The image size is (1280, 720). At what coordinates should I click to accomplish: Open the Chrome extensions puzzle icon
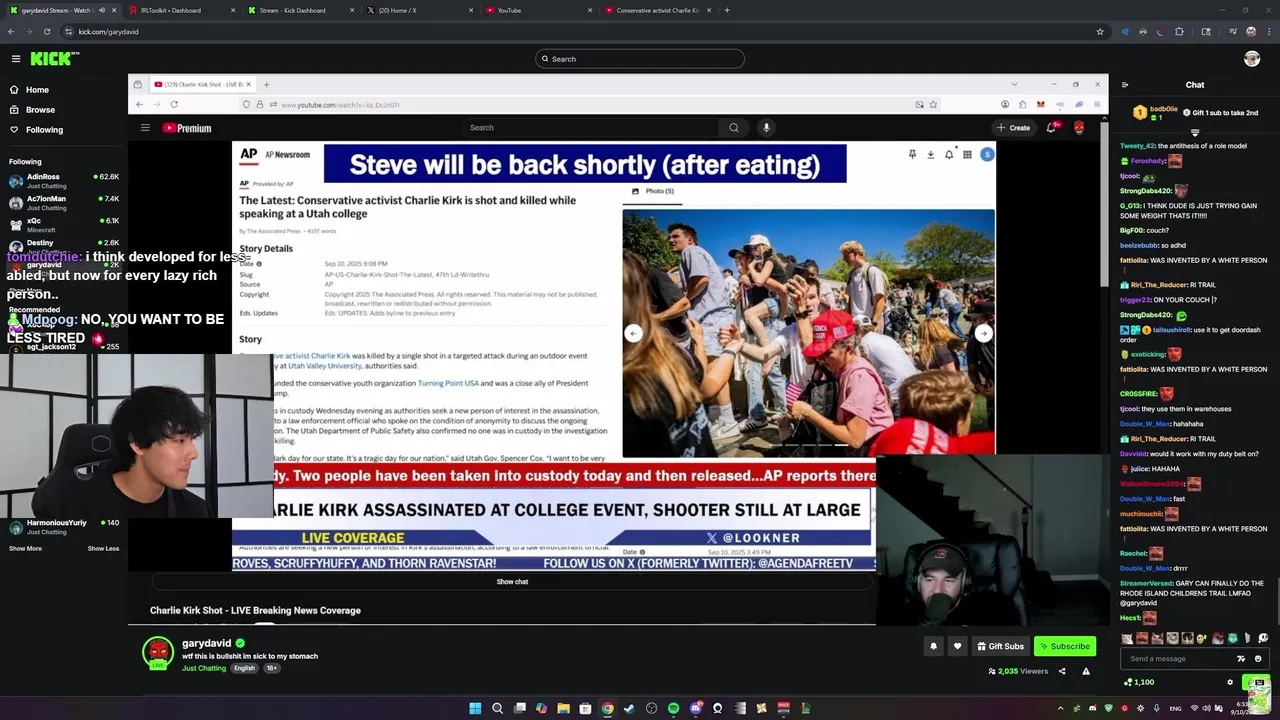coord(1179,31)
